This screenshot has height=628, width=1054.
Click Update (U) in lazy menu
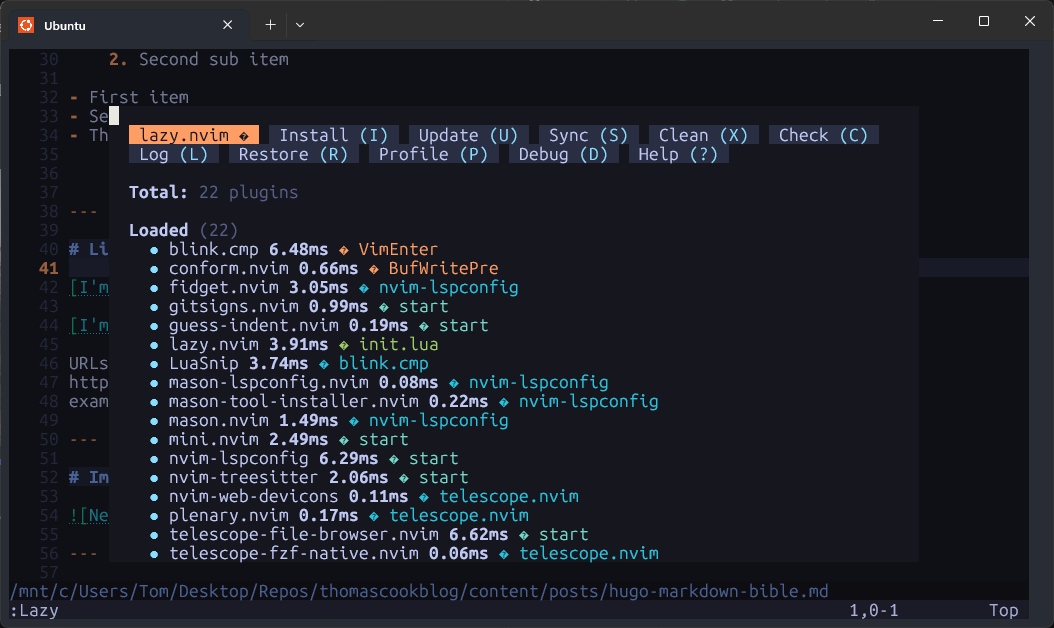pyautogui.click(x=469, y=135)
